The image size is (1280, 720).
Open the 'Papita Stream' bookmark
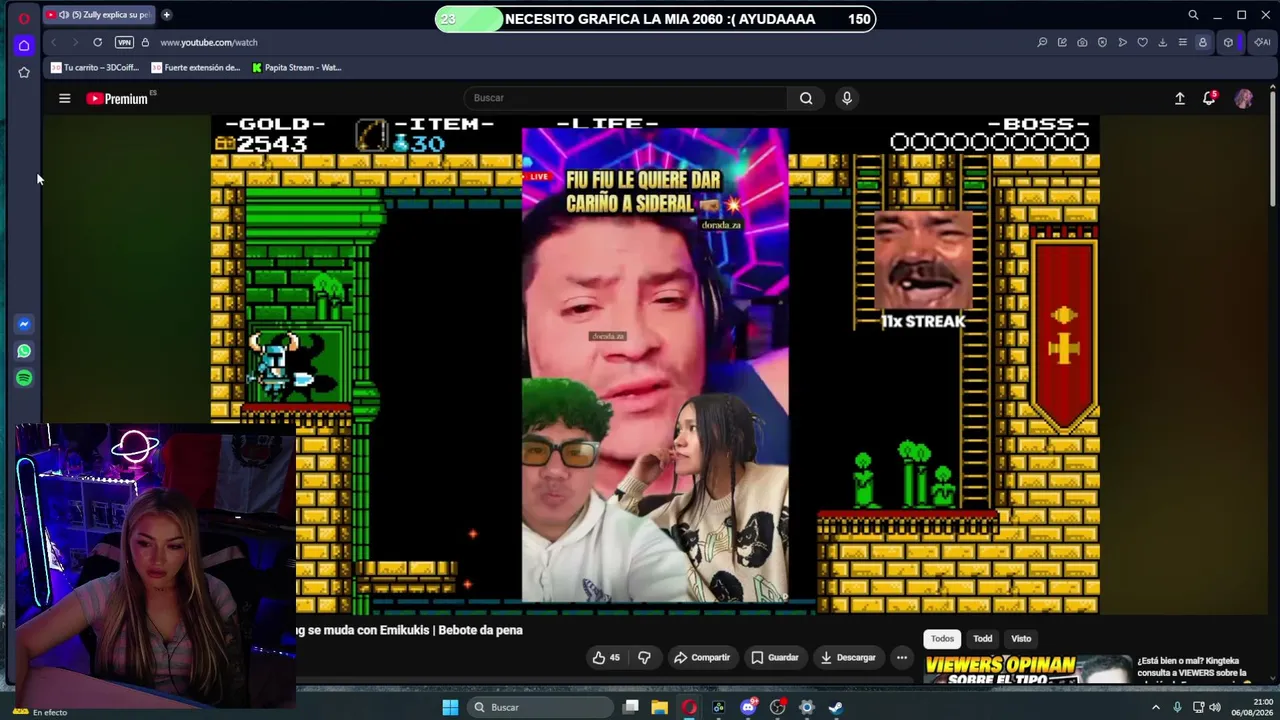pyautogui.click(x=297, y=68)
